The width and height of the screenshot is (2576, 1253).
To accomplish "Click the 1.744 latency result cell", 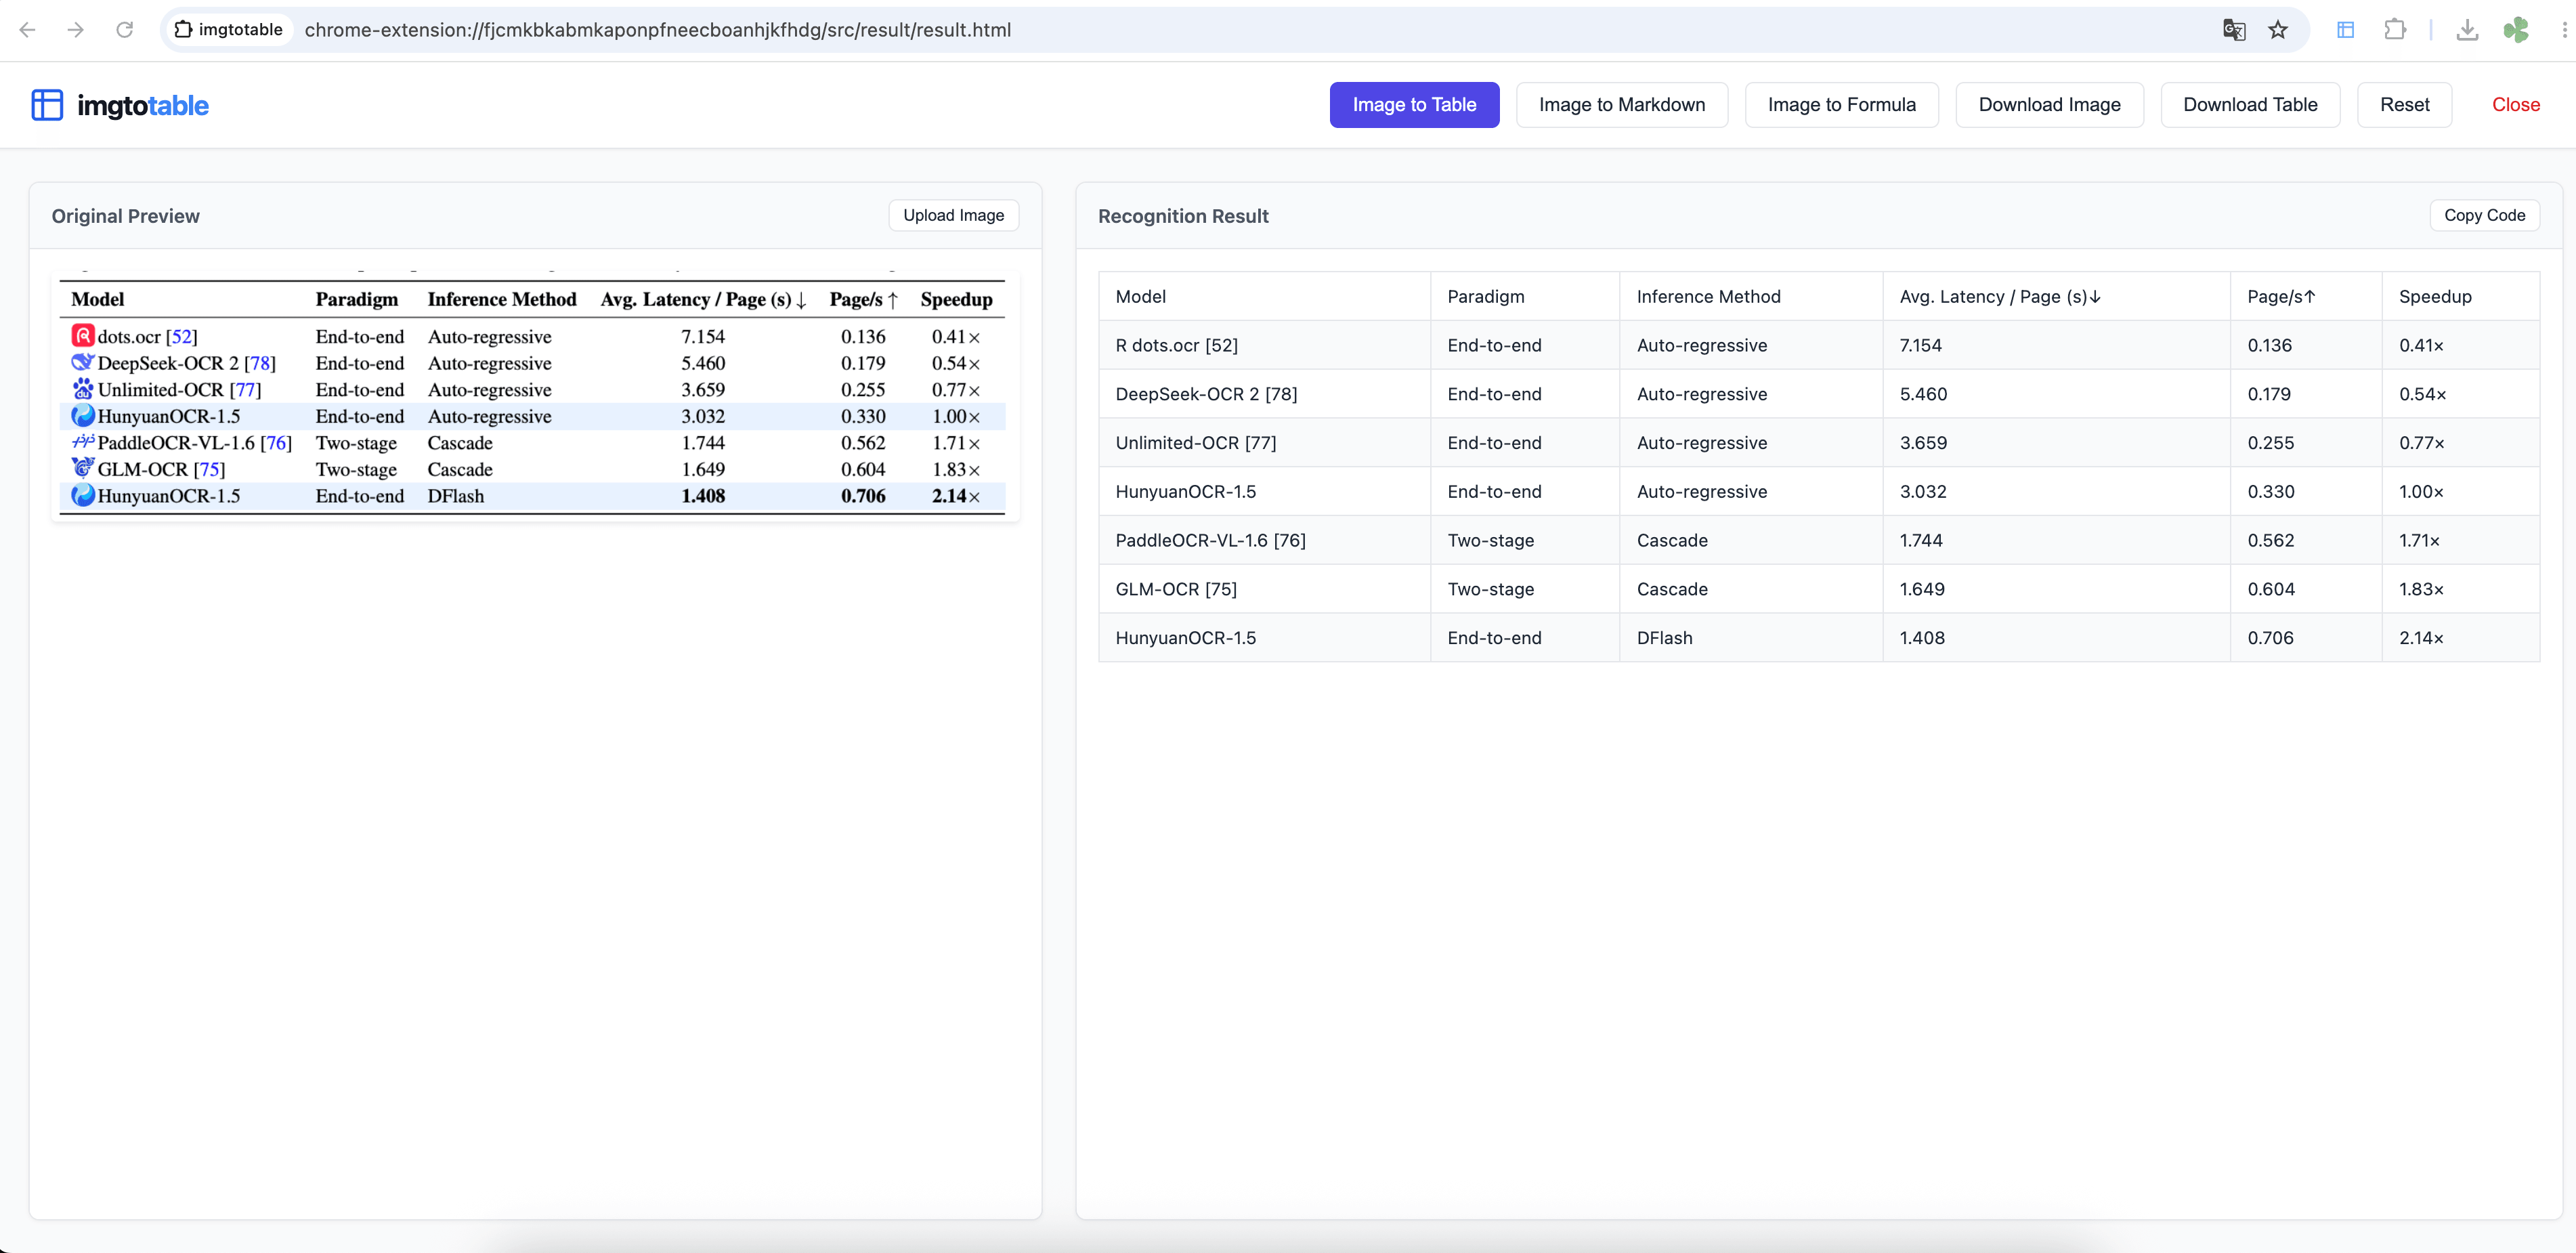I will tap(2056, 540).
